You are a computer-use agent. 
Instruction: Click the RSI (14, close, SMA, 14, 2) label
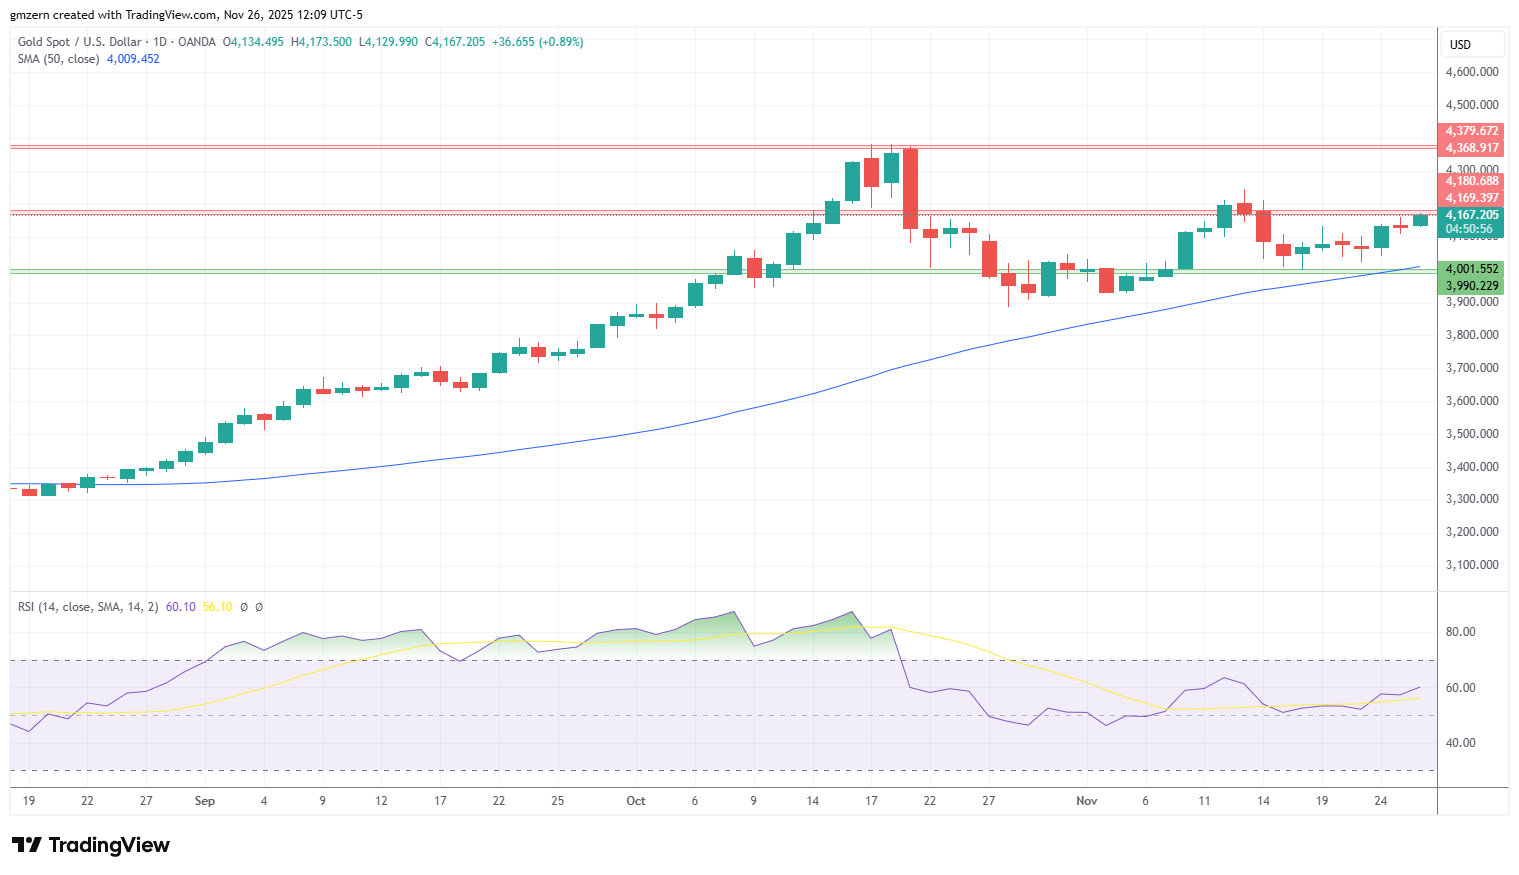click(x=88, y=607)
